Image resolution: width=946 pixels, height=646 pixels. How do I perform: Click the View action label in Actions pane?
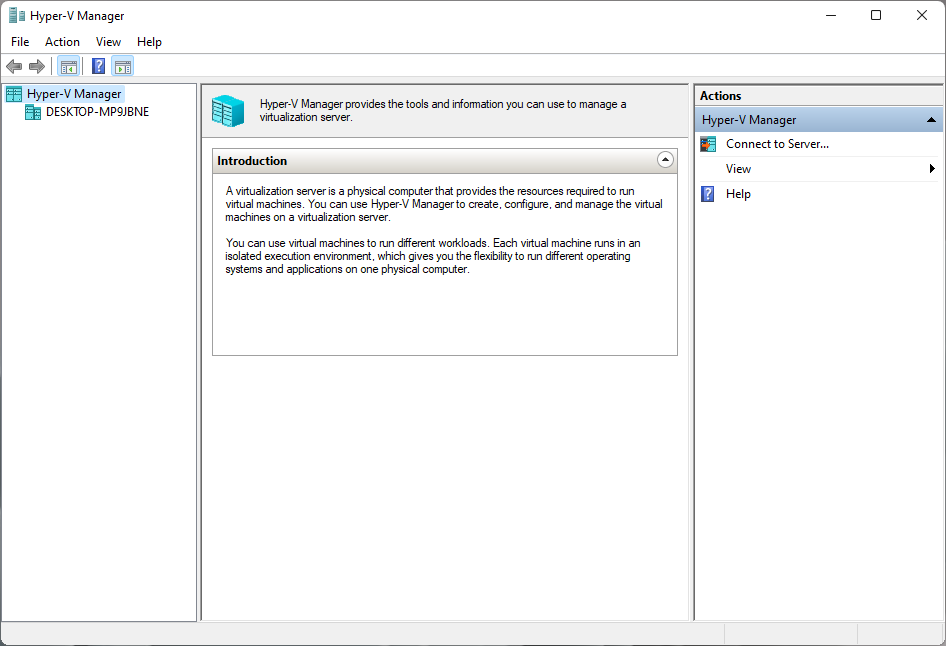click(738, 169)
